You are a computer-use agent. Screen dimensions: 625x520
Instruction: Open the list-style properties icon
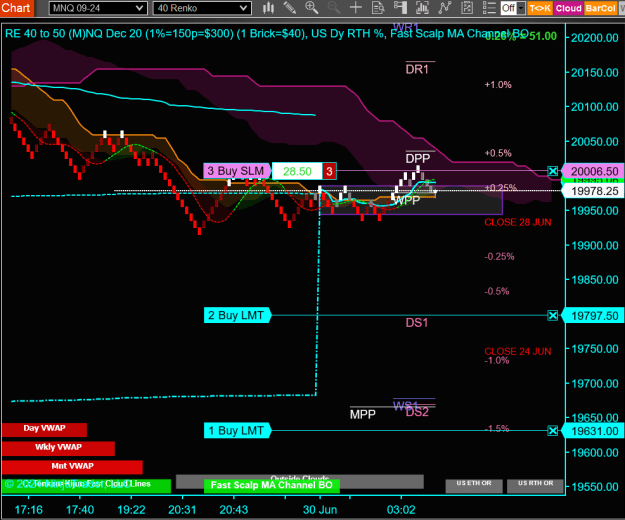[489, 8]
